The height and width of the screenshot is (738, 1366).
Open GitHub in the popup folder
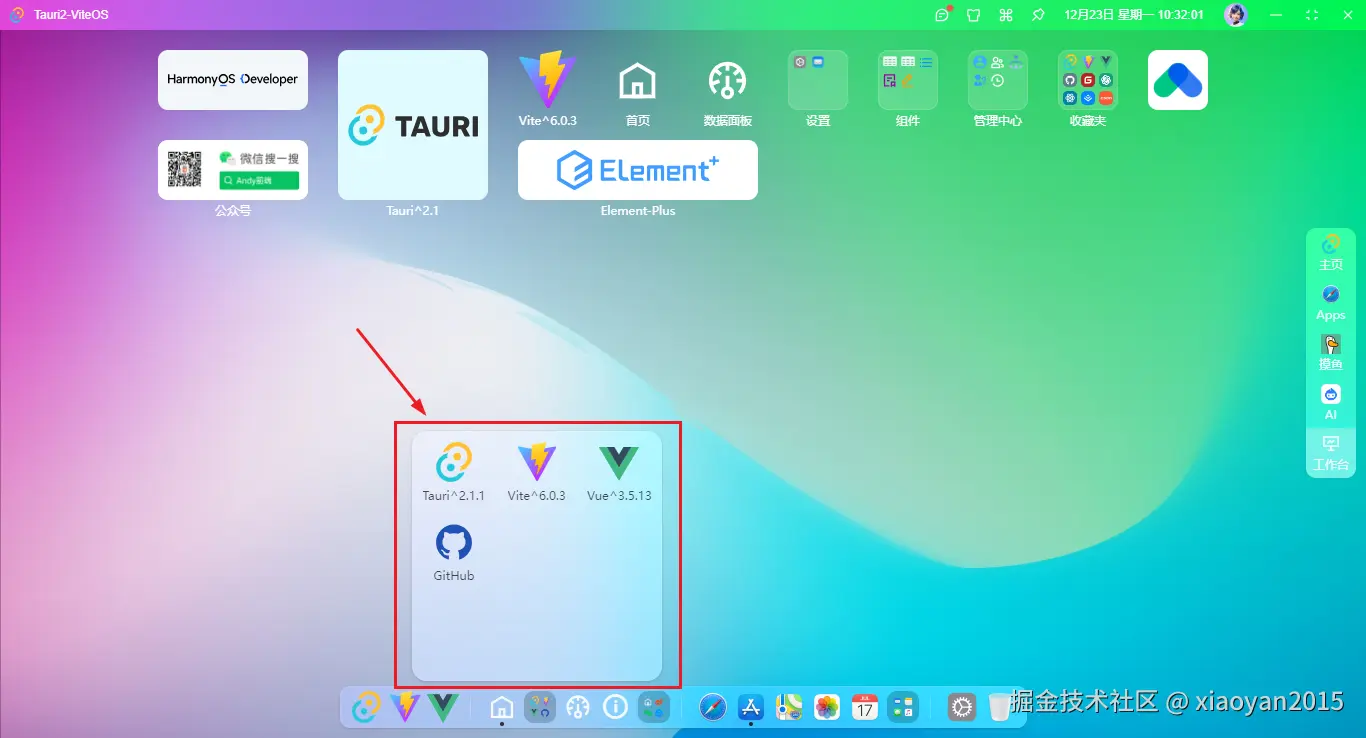pyautogui.click(x=454, y=552)
